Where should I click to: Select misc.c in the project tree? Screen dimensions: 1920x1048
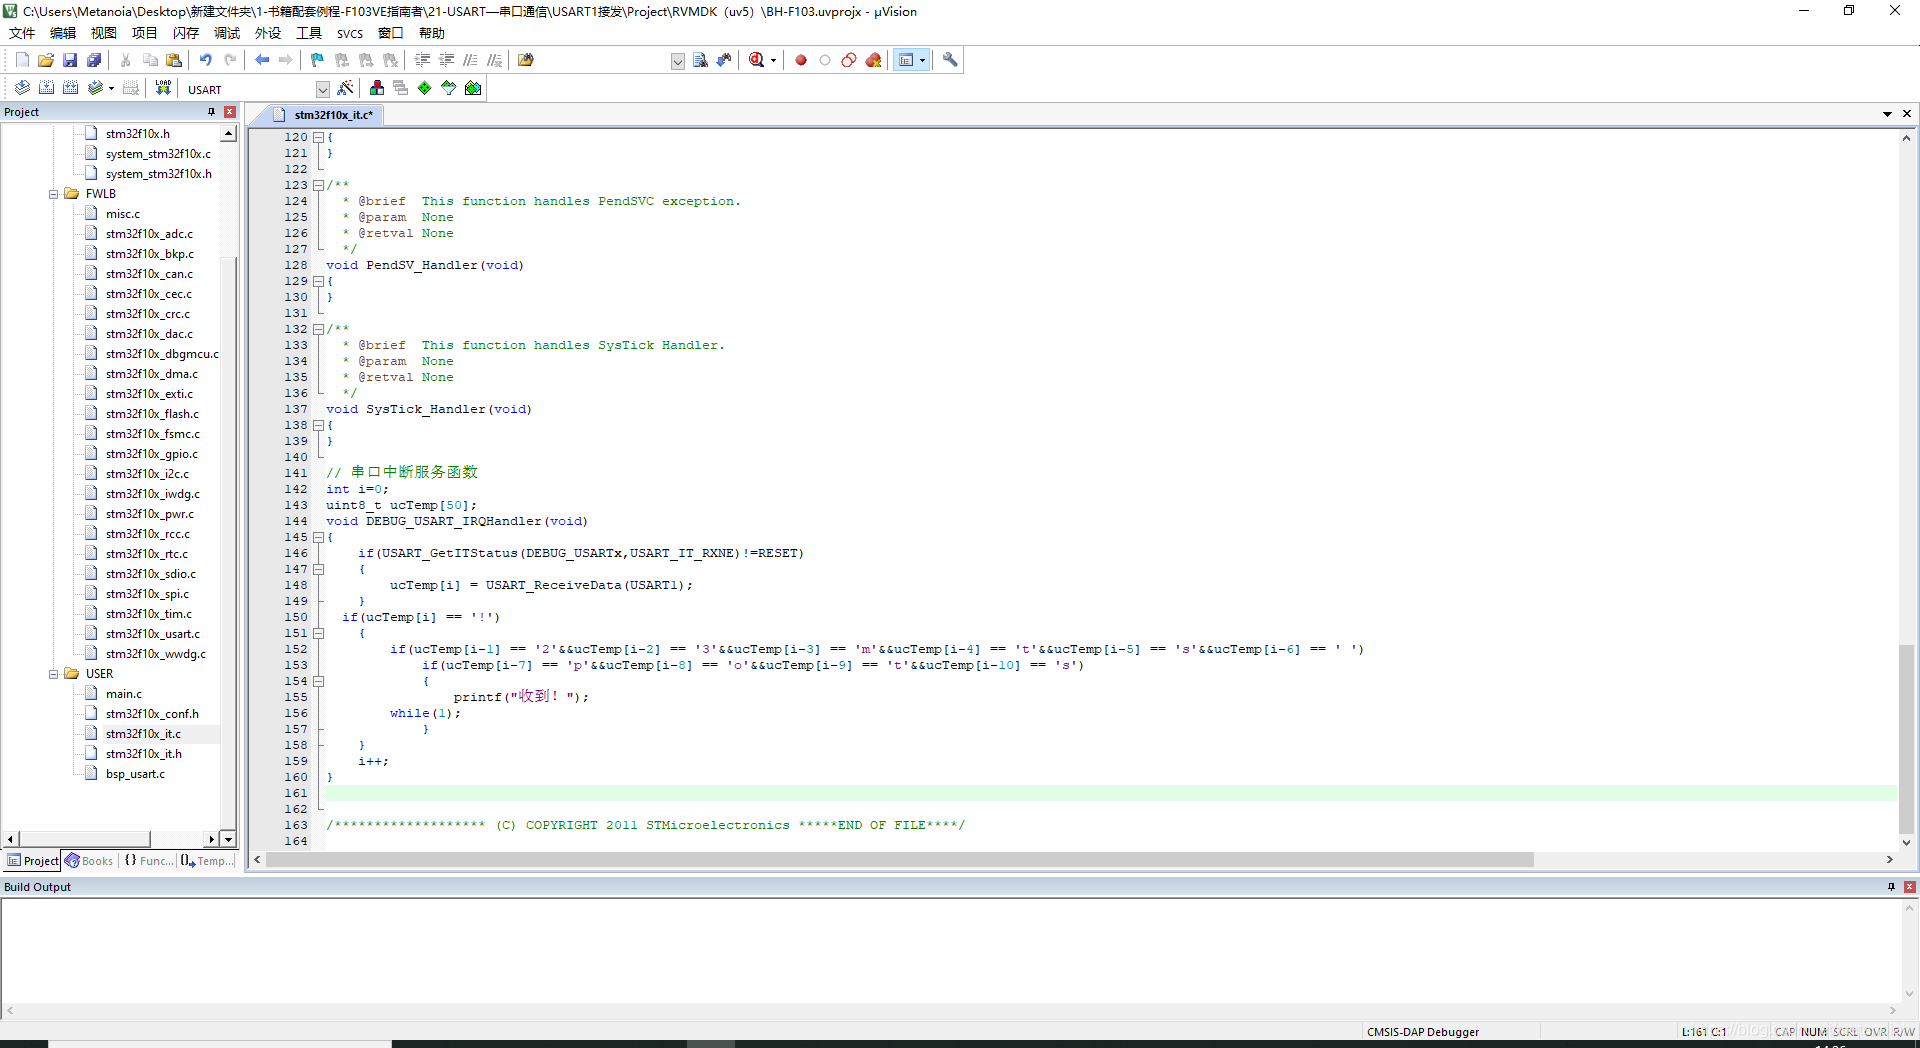[x=123, y=214]
